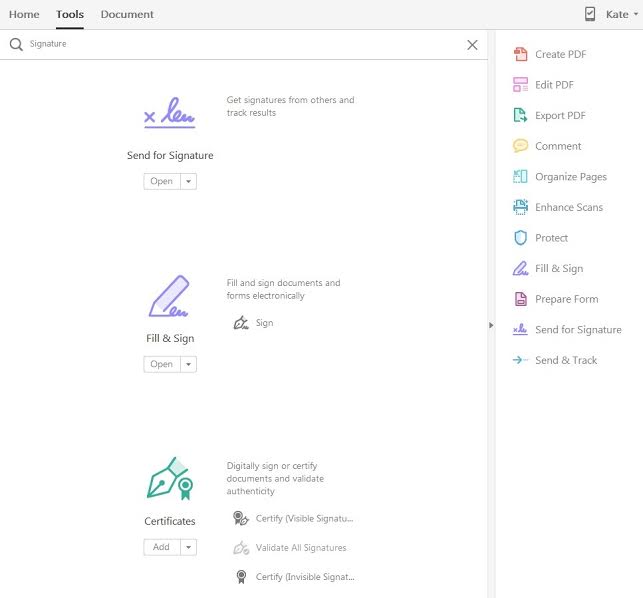This screenshot has width=643, height=598.
Task: Select the Tools tab
Action: 70,14
